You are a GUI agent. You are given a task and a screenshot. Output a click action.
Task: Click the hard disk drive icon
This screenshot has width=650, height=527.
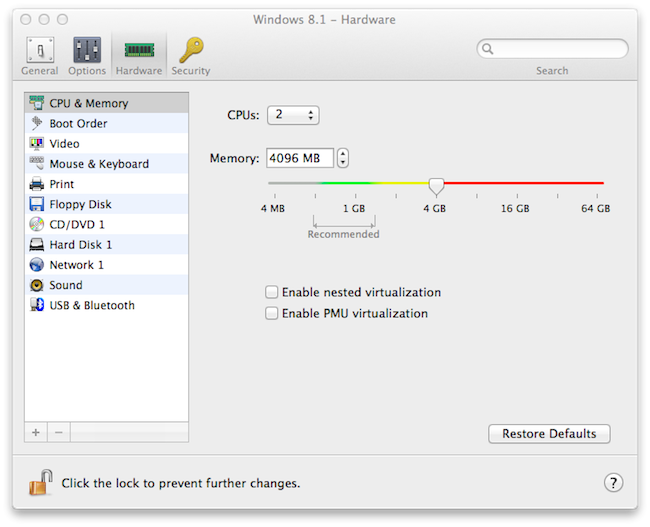[x=37, y=245]
